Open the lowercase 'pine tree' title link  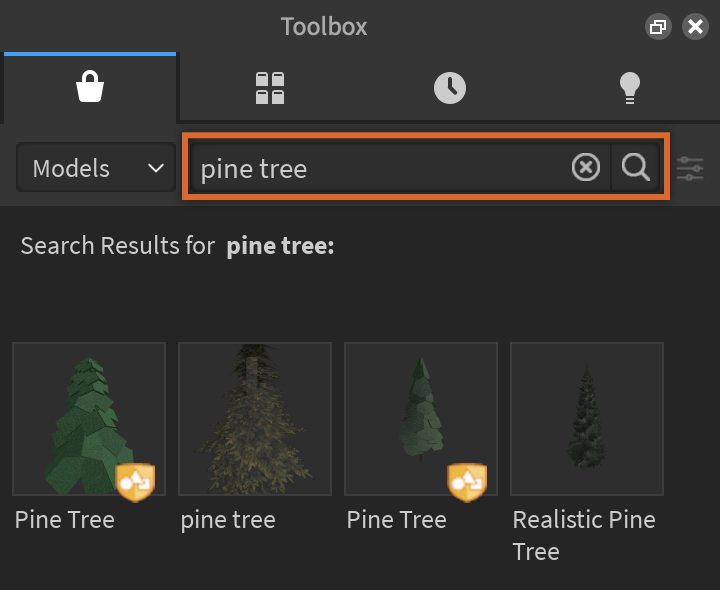point(228,520)
